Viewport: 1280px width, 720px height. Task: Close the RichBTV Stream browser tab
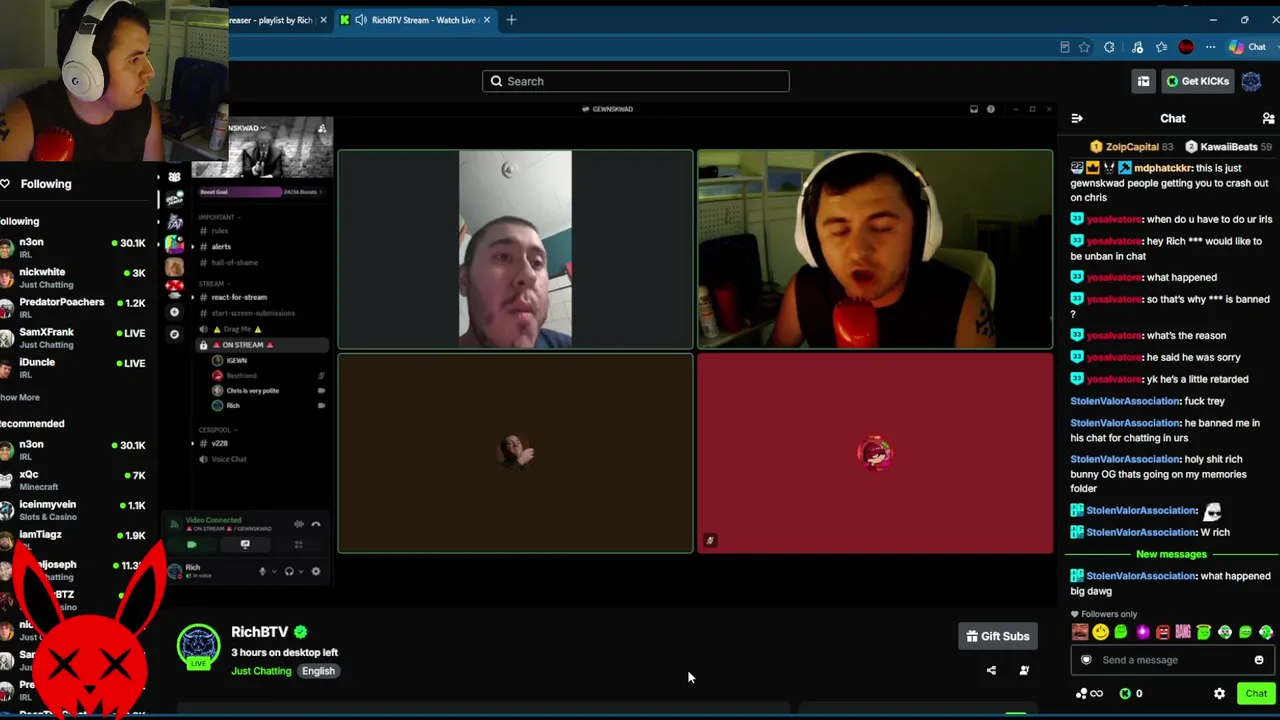(x=487, y=20)
